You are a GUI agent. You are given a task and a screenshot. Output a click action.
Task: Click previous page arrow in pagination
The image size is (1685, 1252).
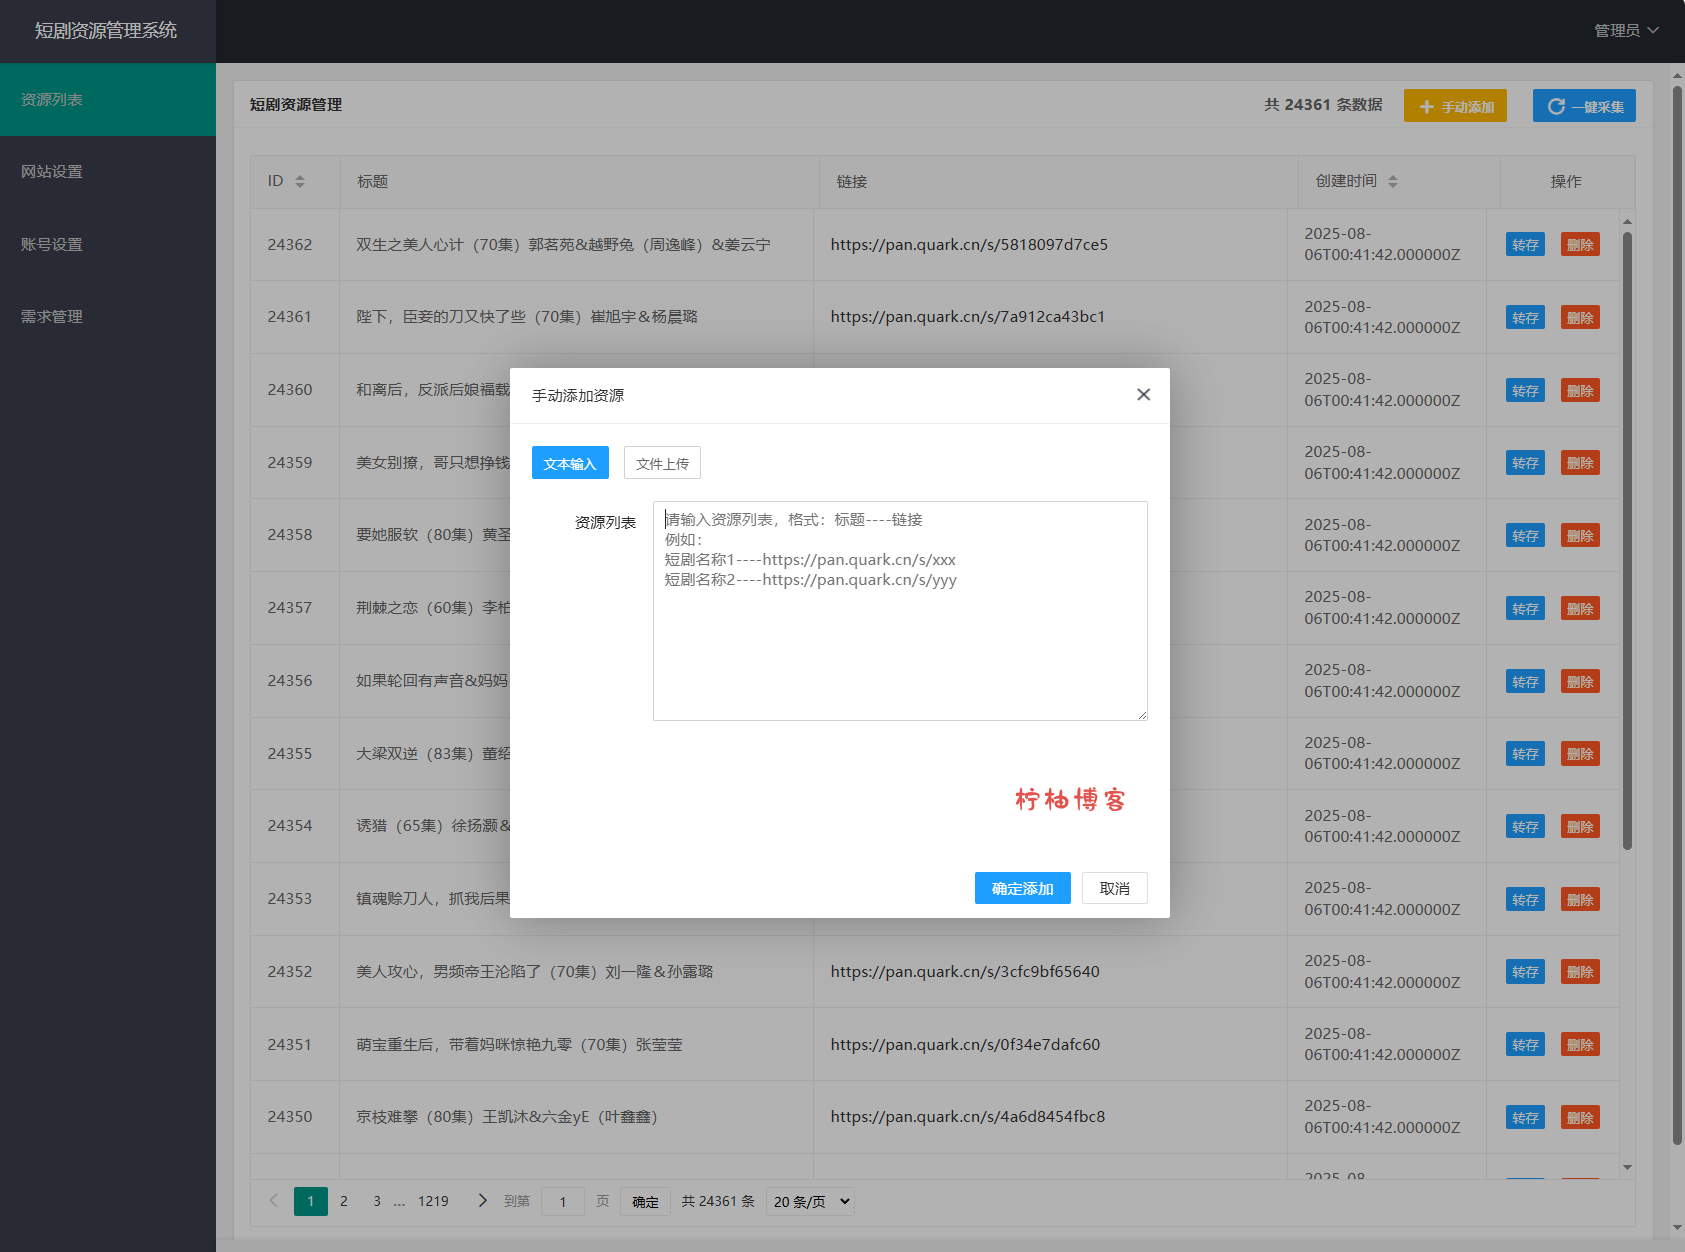pyautogui.click(x=273, y=1201)
